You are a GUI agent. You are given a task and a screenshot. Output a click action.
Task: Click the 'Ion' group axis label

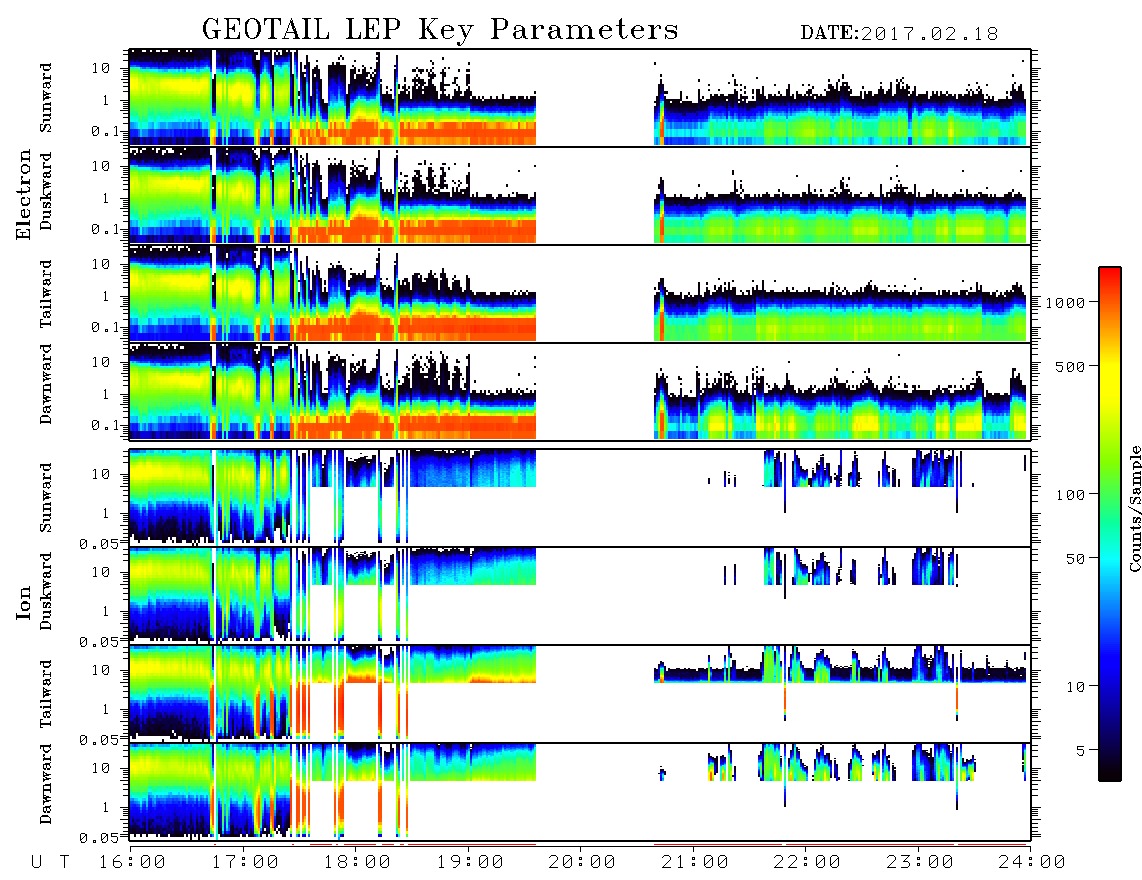tap(23, 602)
